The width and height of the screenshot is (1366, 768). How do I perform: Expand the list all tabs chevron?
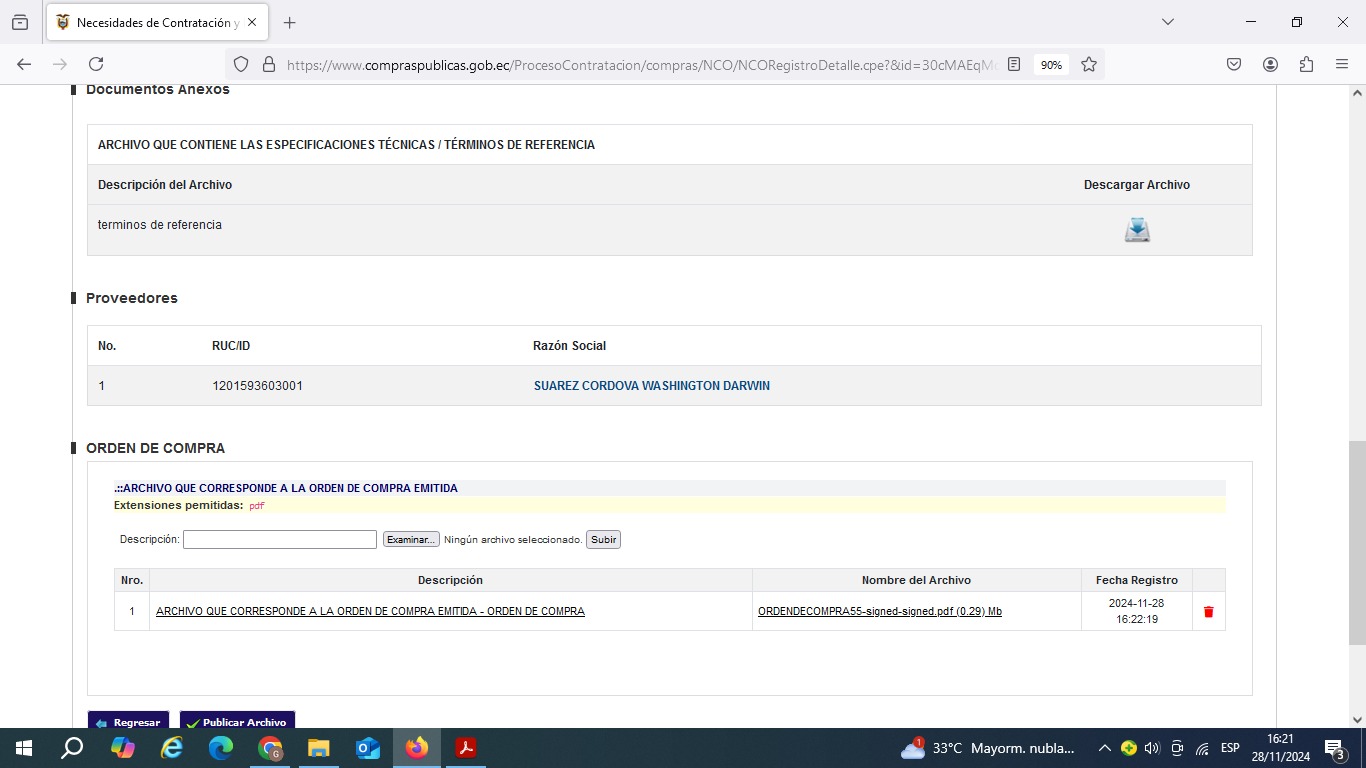tap(1167, 22)
